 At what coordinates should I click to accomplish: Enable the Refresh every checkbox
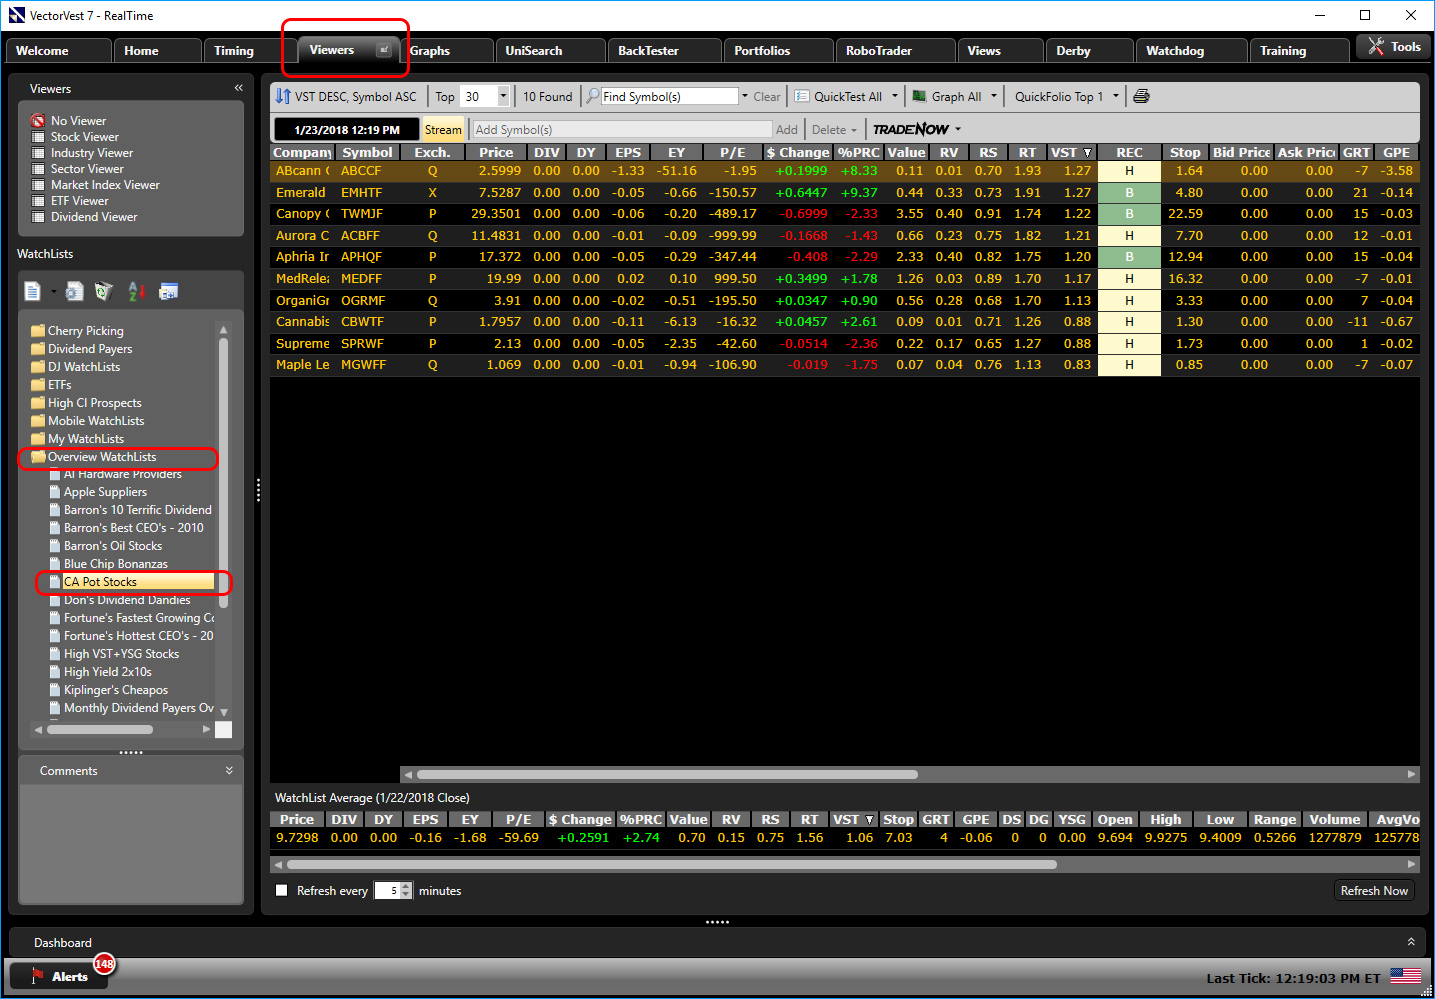click(x=282, y=890)
